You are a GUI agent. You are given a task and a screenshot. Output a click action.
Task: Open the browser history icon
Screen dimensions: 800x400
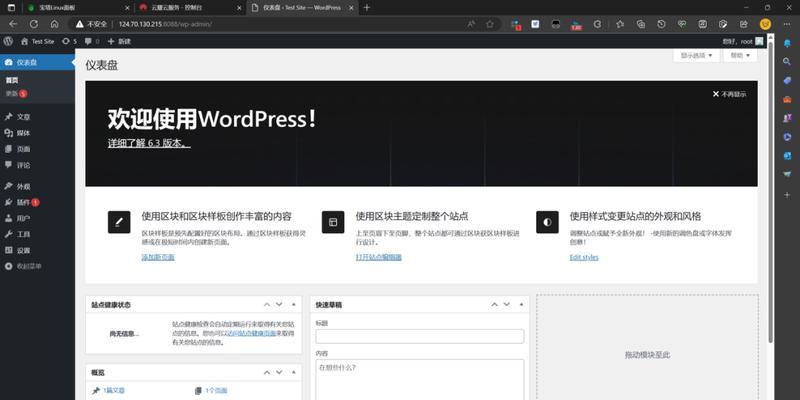click(661, 24)
